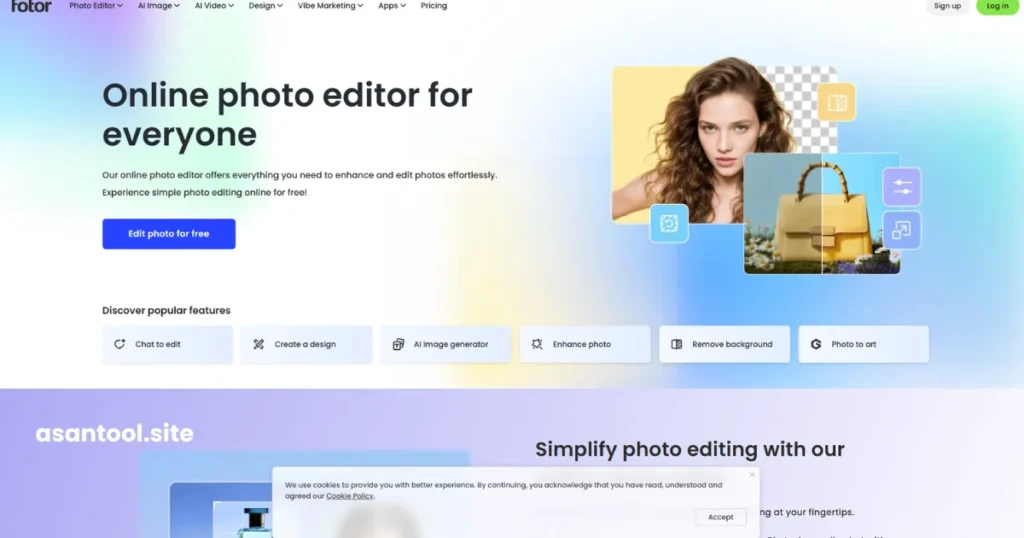
Task: Click the Log in button
Action: click(997, 6)
